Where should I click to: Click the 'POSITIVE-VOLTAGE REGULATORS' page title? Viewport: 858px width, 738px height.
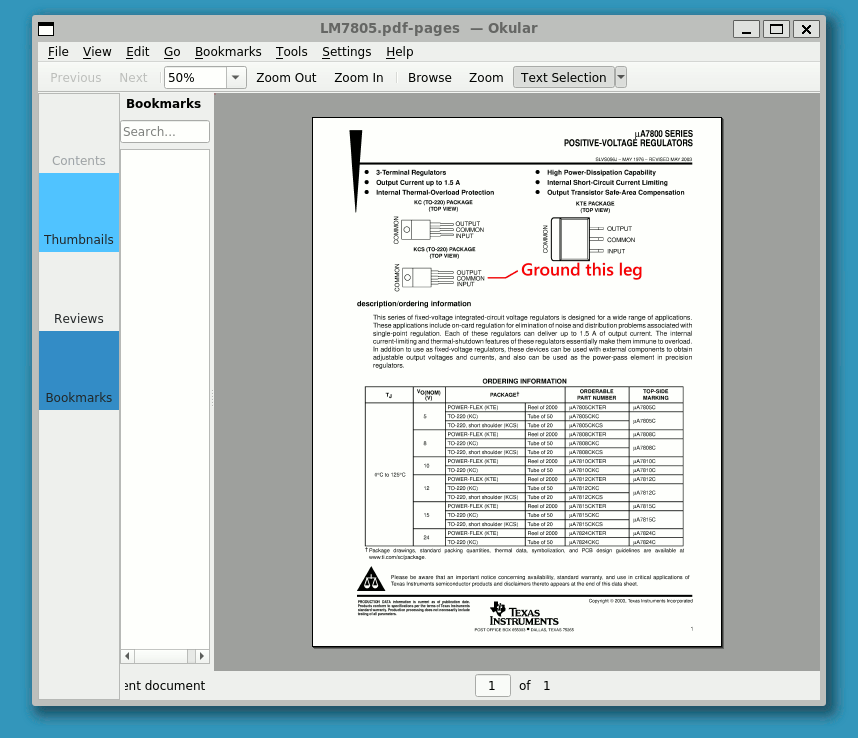click(628, 143)
